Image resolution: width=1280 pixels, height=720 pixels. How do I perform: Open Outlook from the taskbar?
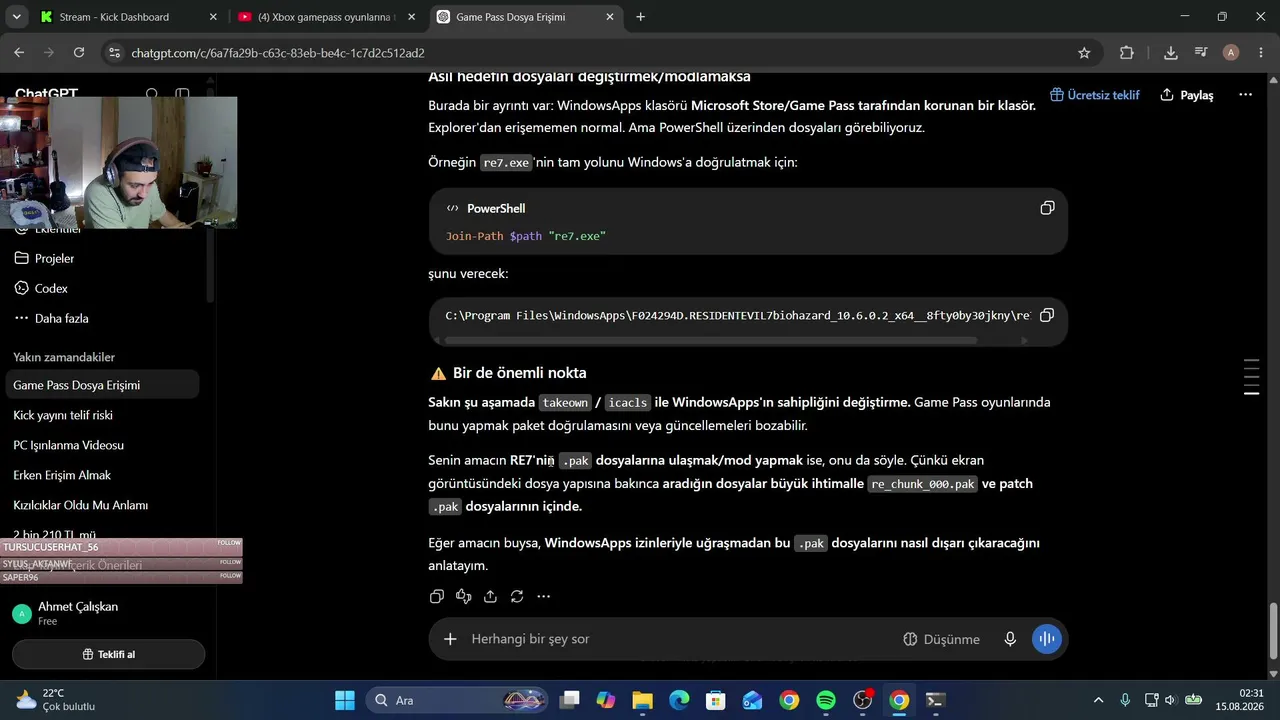[x=752, y=700]
